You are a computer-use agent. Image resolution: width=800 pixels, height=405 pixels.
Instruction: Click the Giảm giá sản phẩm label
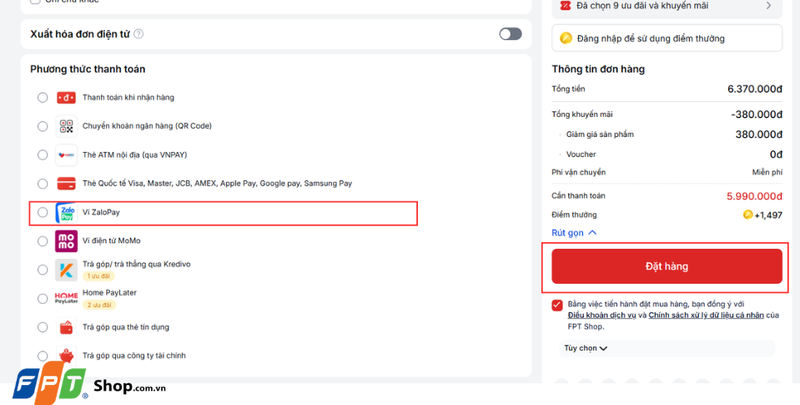tap(600, 134)
